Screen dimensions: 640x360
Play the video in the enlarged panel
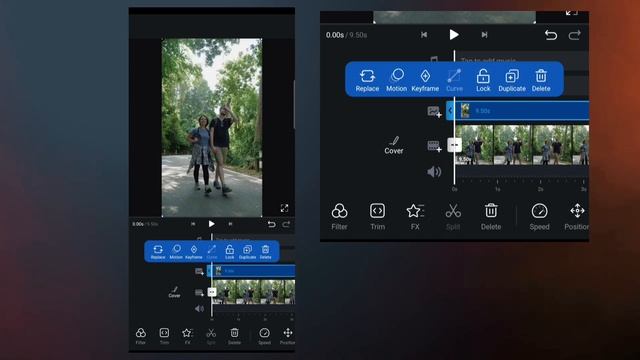454,35
